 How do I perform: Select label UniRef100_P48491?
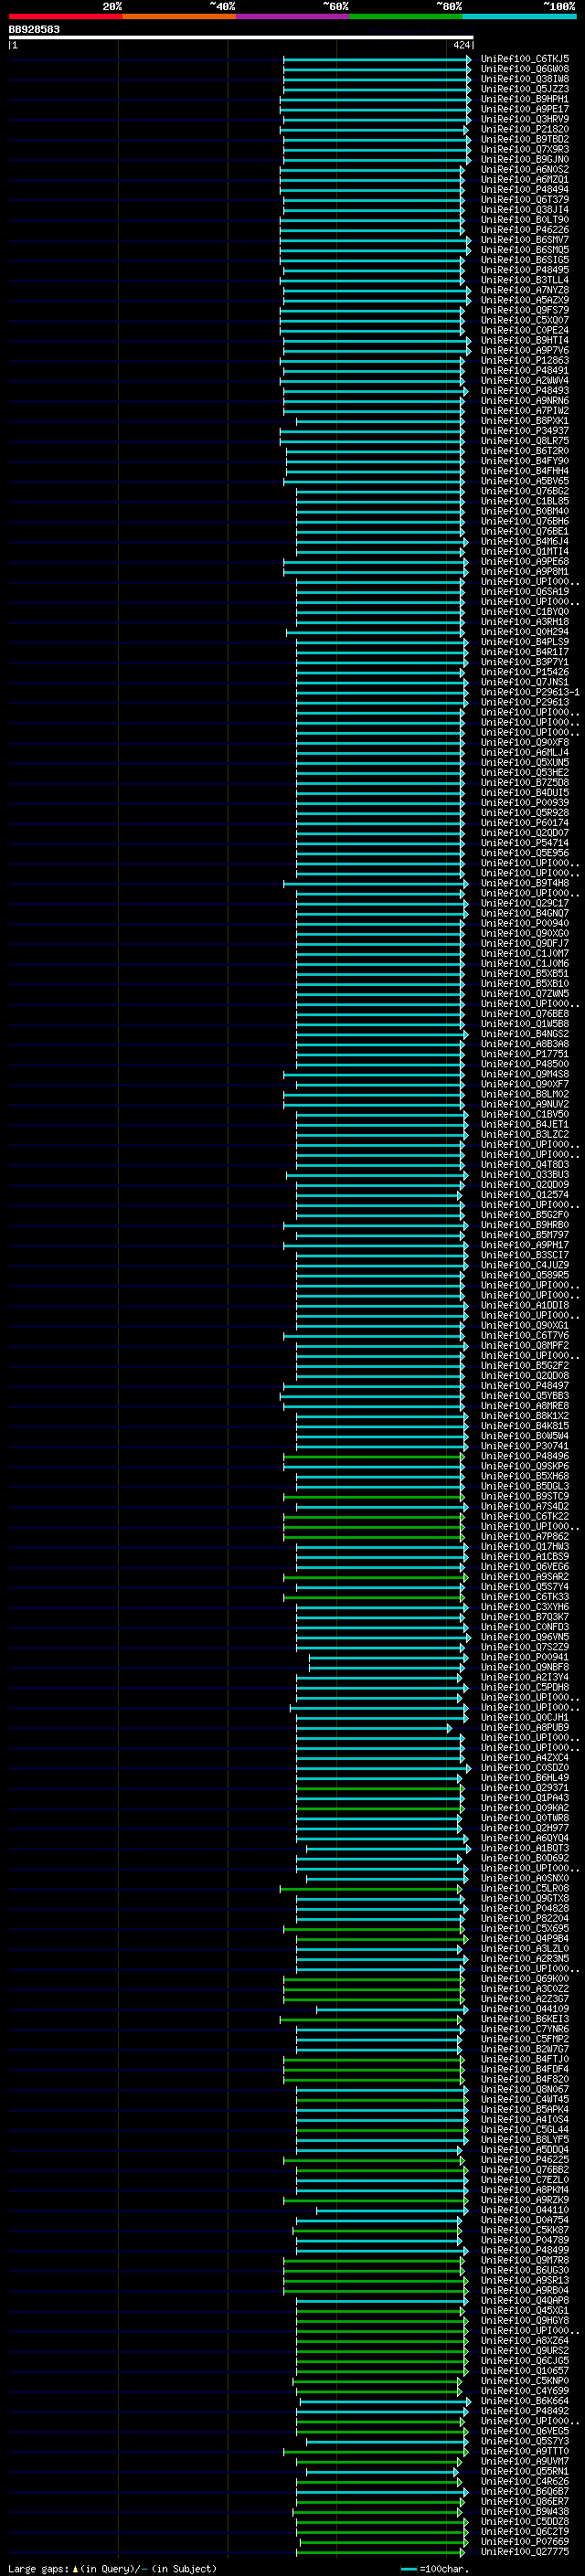(x=525, y=370)
